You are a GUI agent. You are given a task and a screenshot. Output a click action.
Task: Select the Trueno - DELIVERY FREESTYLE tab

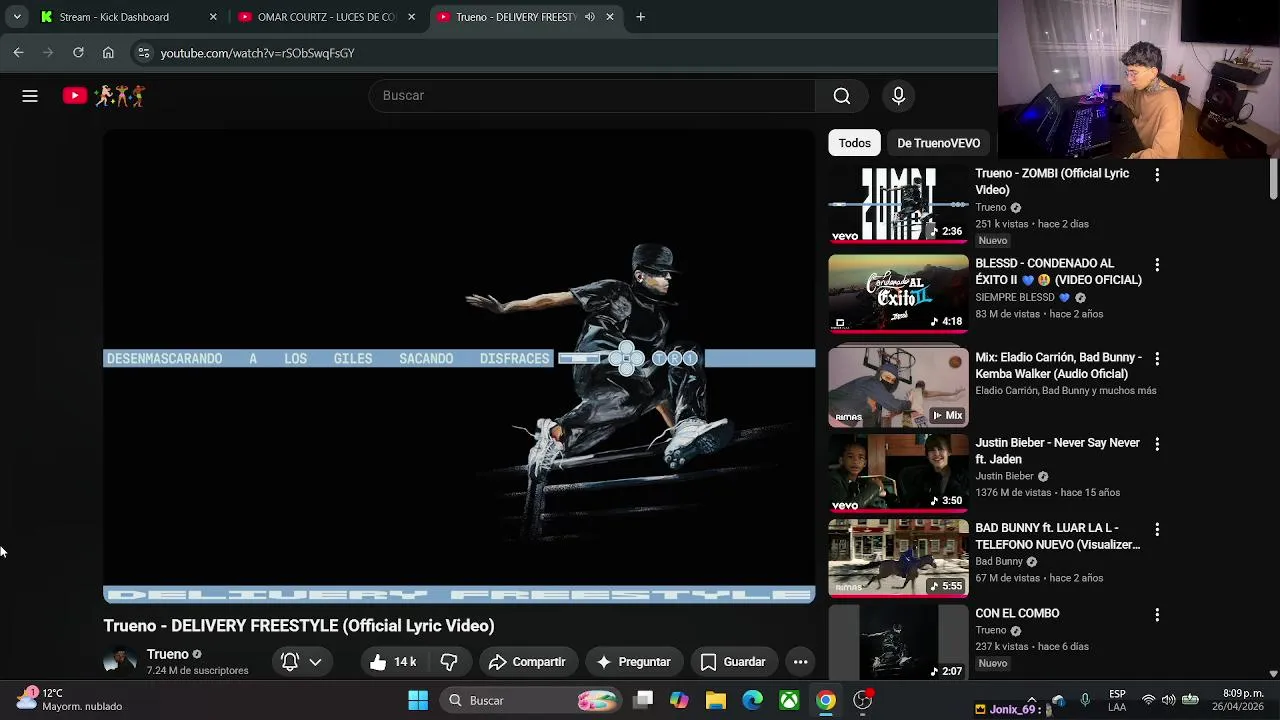pos(527,17)
